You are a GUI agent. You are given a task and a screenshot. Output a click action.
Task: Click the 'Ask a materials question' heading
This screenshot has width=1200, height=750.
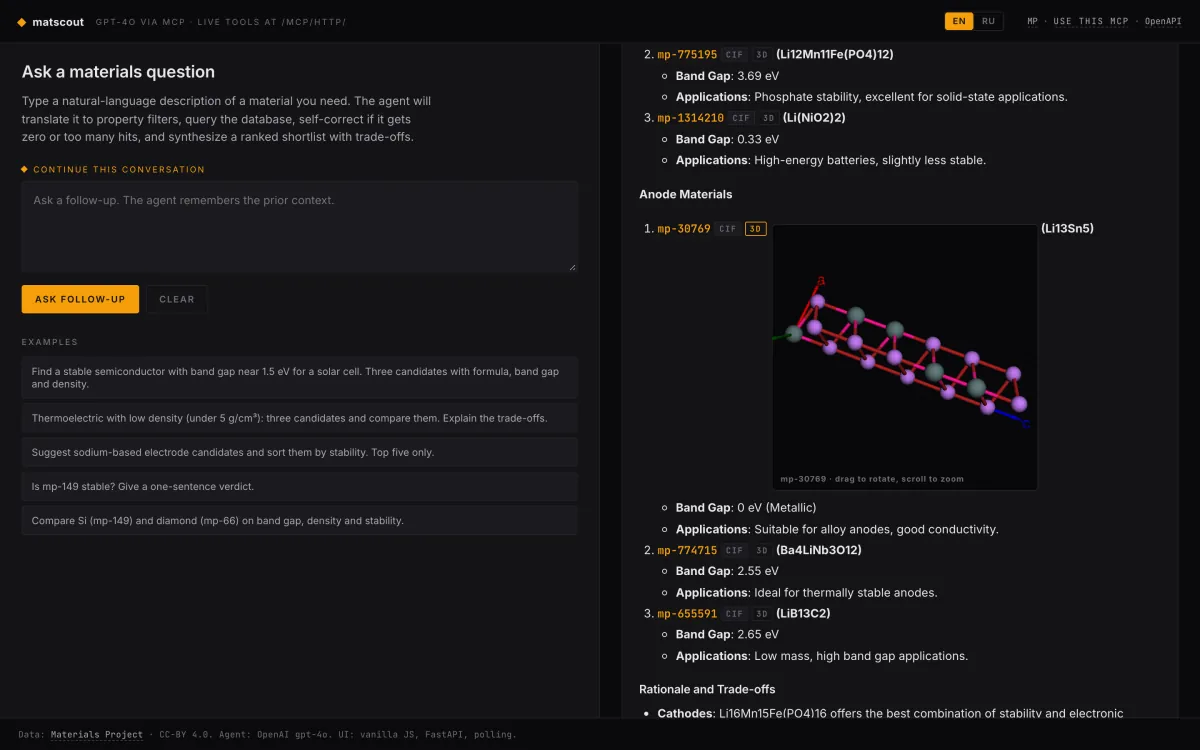(x=118, y=72)
